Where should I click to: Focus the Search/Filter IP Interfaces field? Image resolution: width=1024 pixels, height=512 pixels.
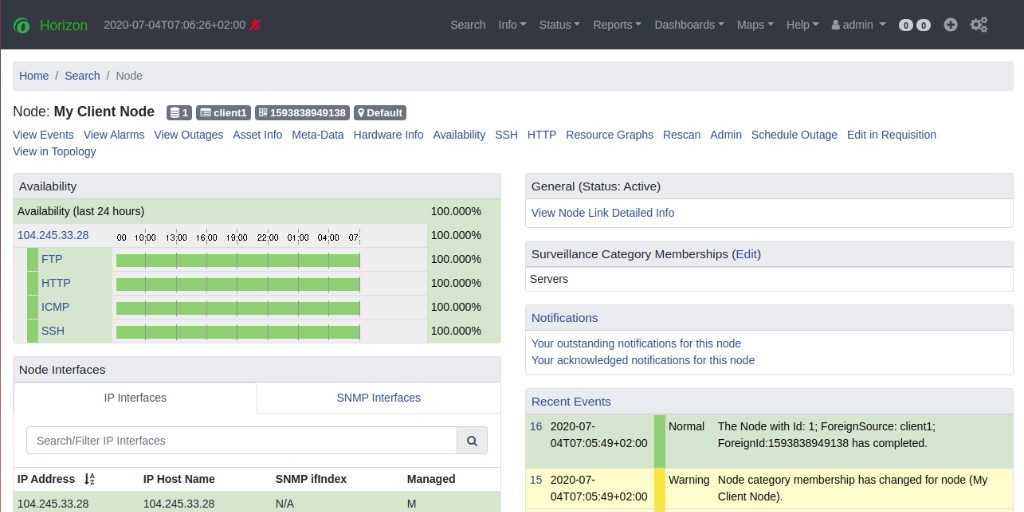pos(242,441)
